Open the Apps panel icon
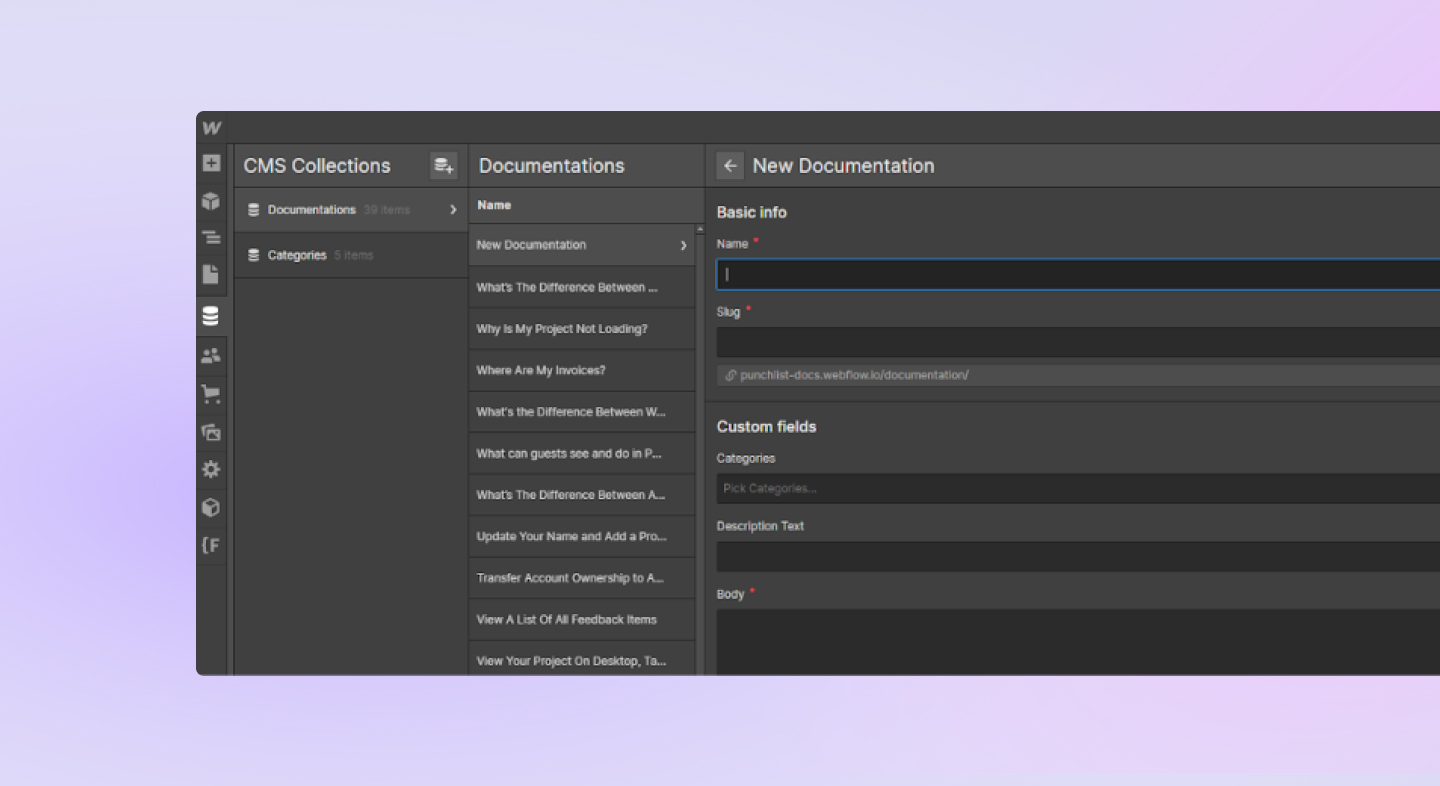 click(x=211, y=507)
